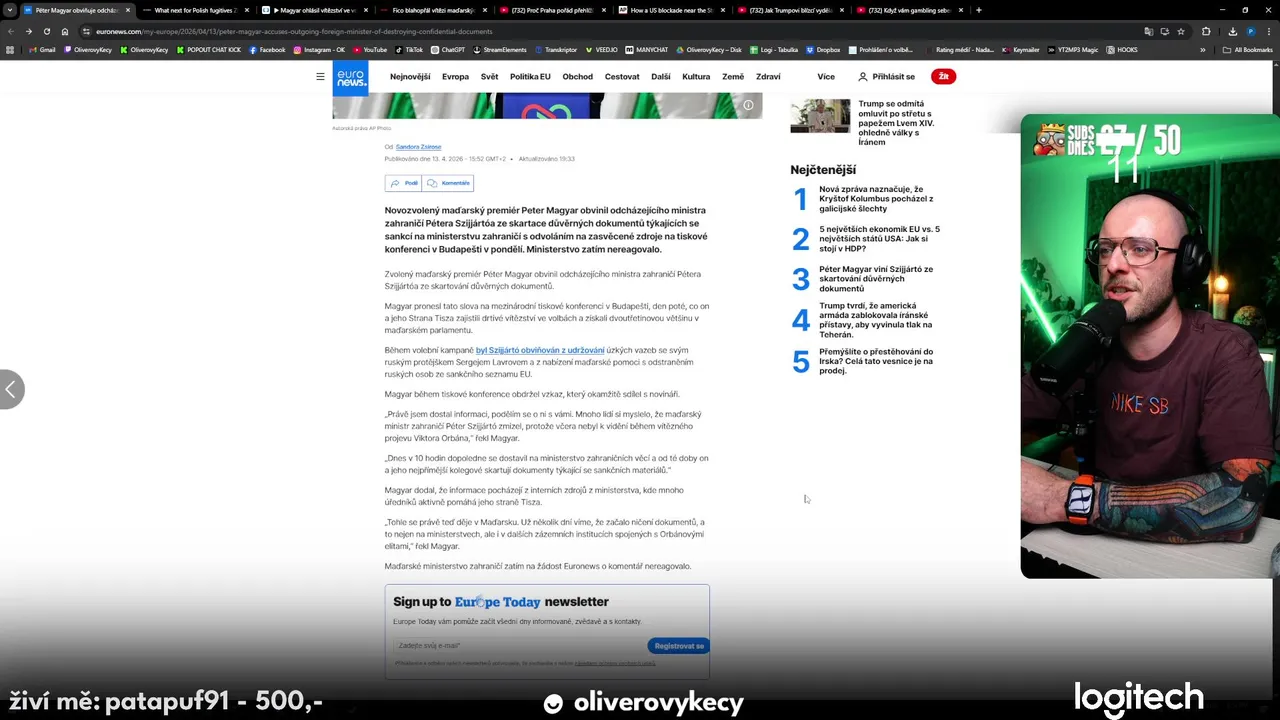Viewport: 1280px width, 720px height.
Task: Open the YouTube bookmark
Action: click(369, 49)
